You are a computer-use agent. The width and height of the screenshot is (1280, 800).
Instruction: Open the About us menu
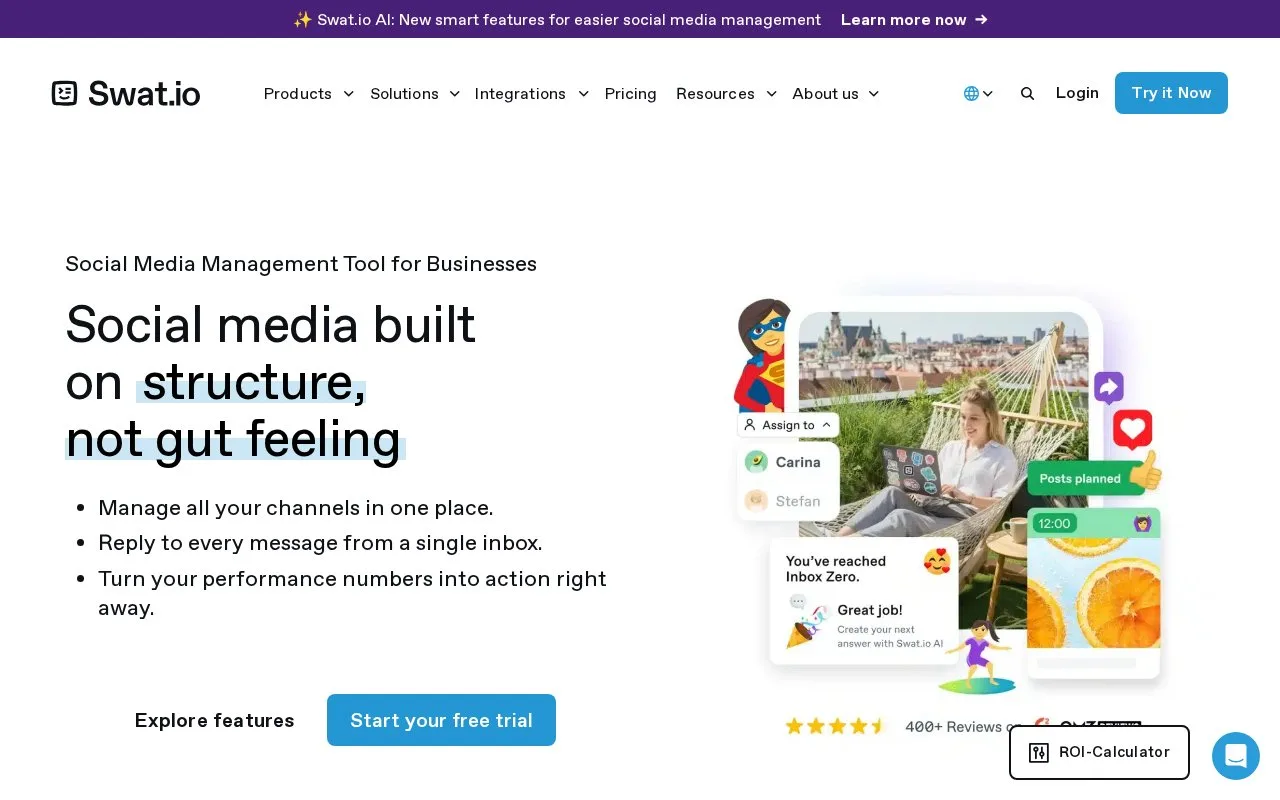[x=825, y=94]
